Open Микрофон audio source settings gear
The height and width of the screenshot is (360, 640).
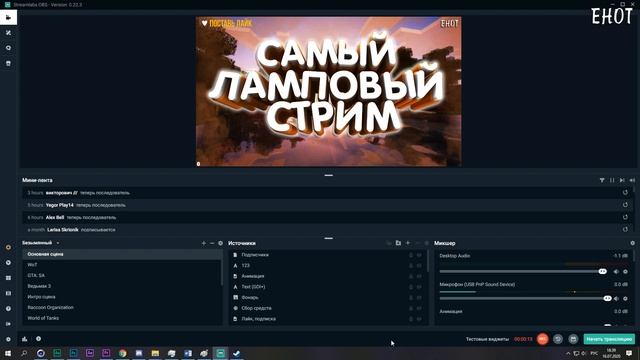pyautogui.click(x=625, y=298)
